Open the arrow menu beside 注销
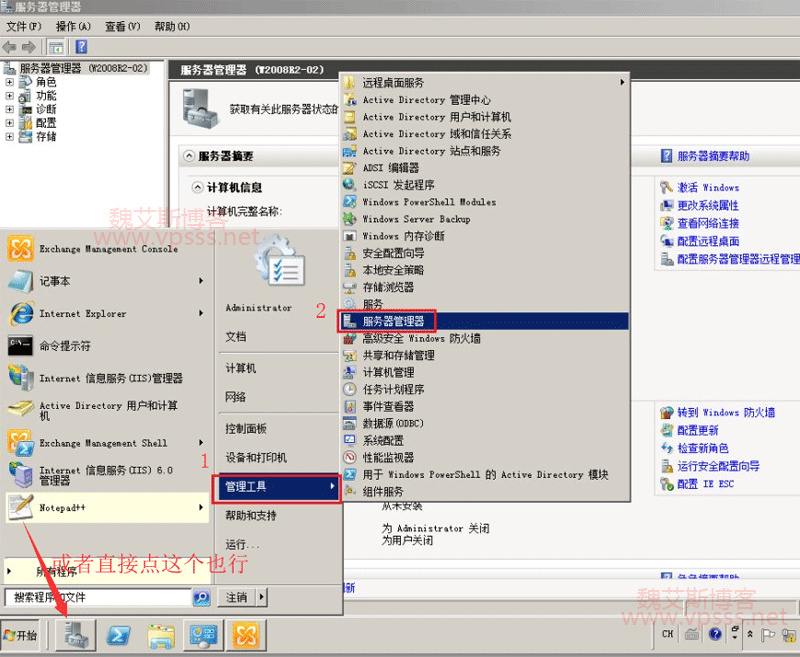Image resolution: width=800 pixels, height=657 pixels. pyautogui.click(x=262, y=597)
